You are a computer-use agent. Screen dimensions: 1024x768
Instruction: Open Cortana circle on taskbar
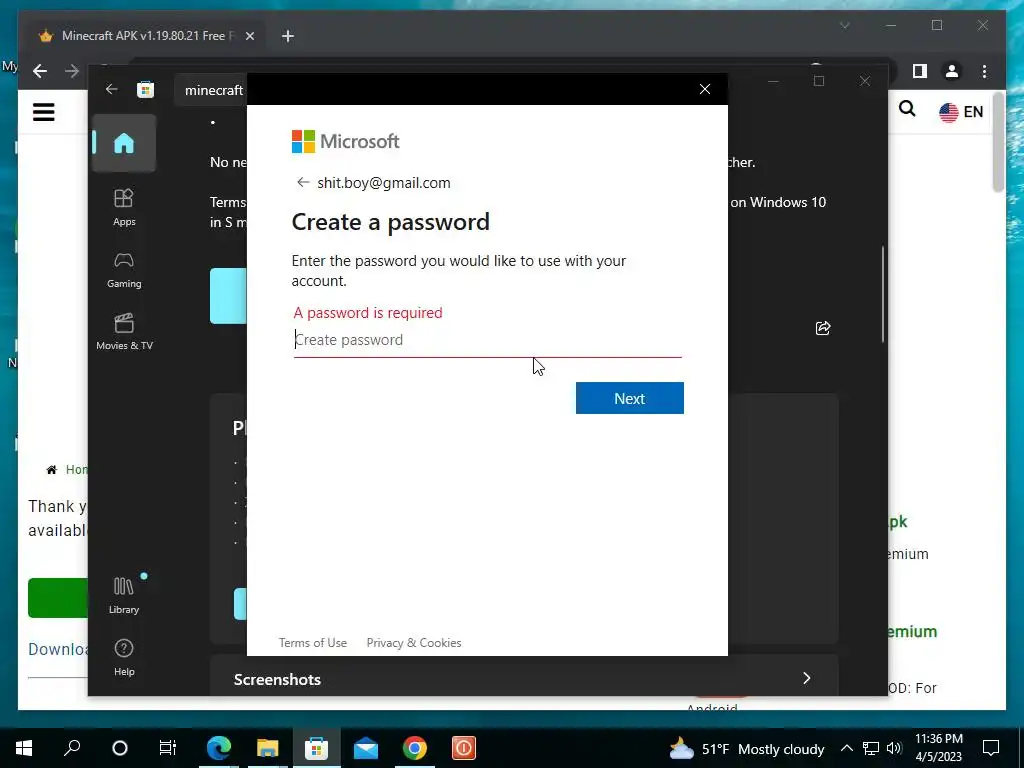coord(120,748)
